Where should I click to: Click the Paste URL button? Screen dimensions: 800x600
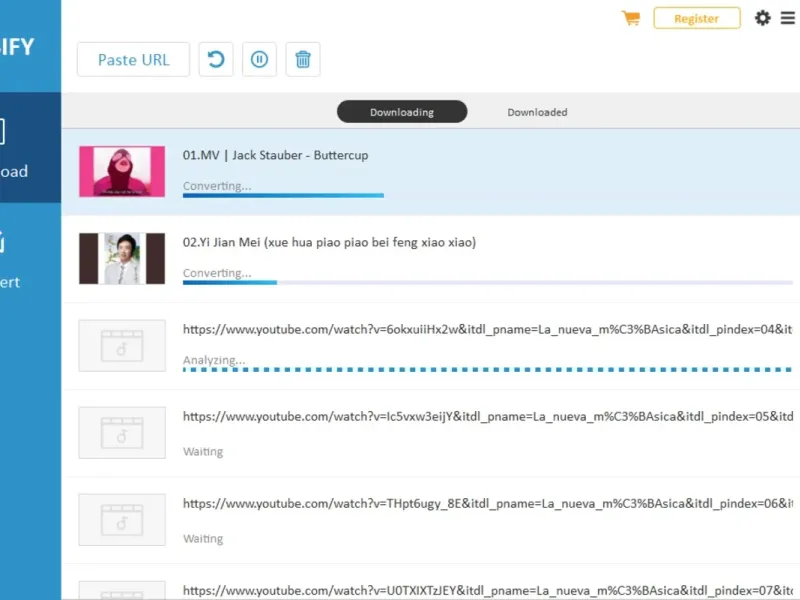click(133, 60)
